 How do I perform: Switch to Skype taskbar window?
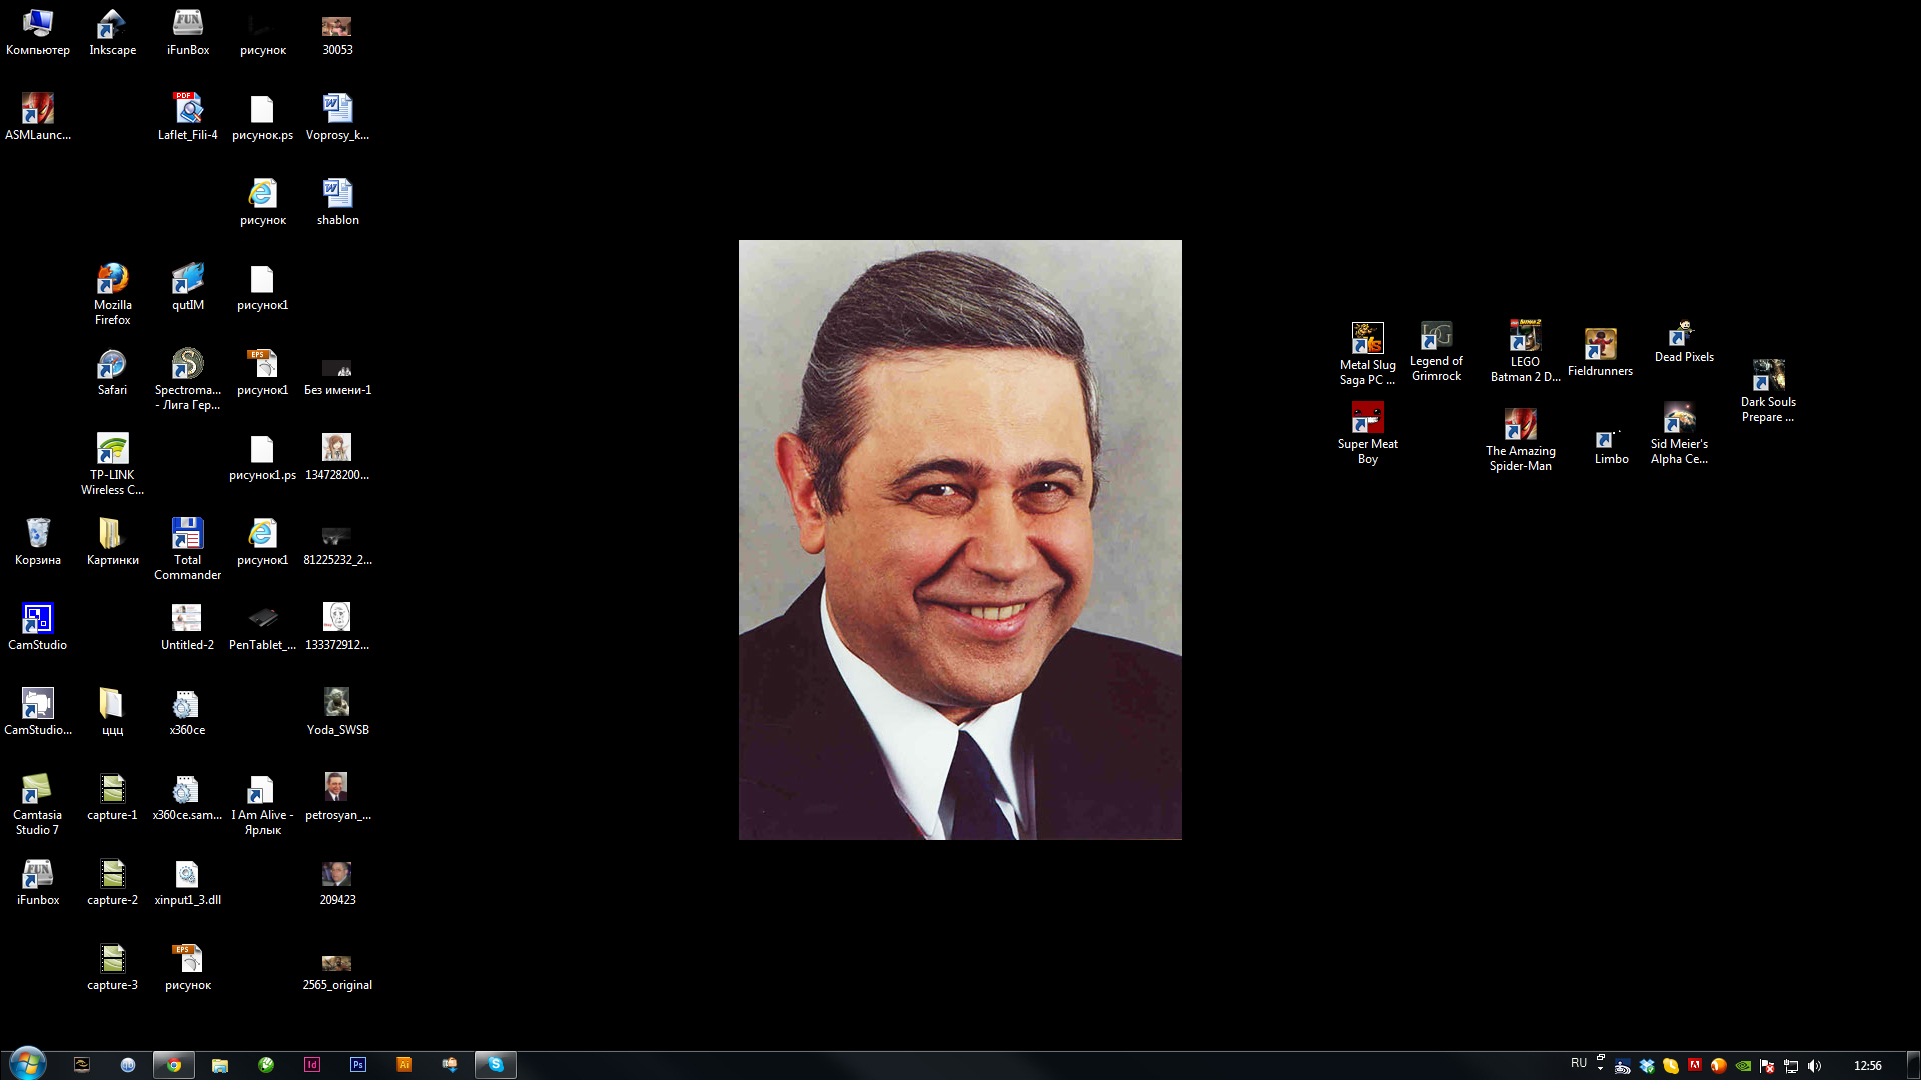tap(496, 1065)
